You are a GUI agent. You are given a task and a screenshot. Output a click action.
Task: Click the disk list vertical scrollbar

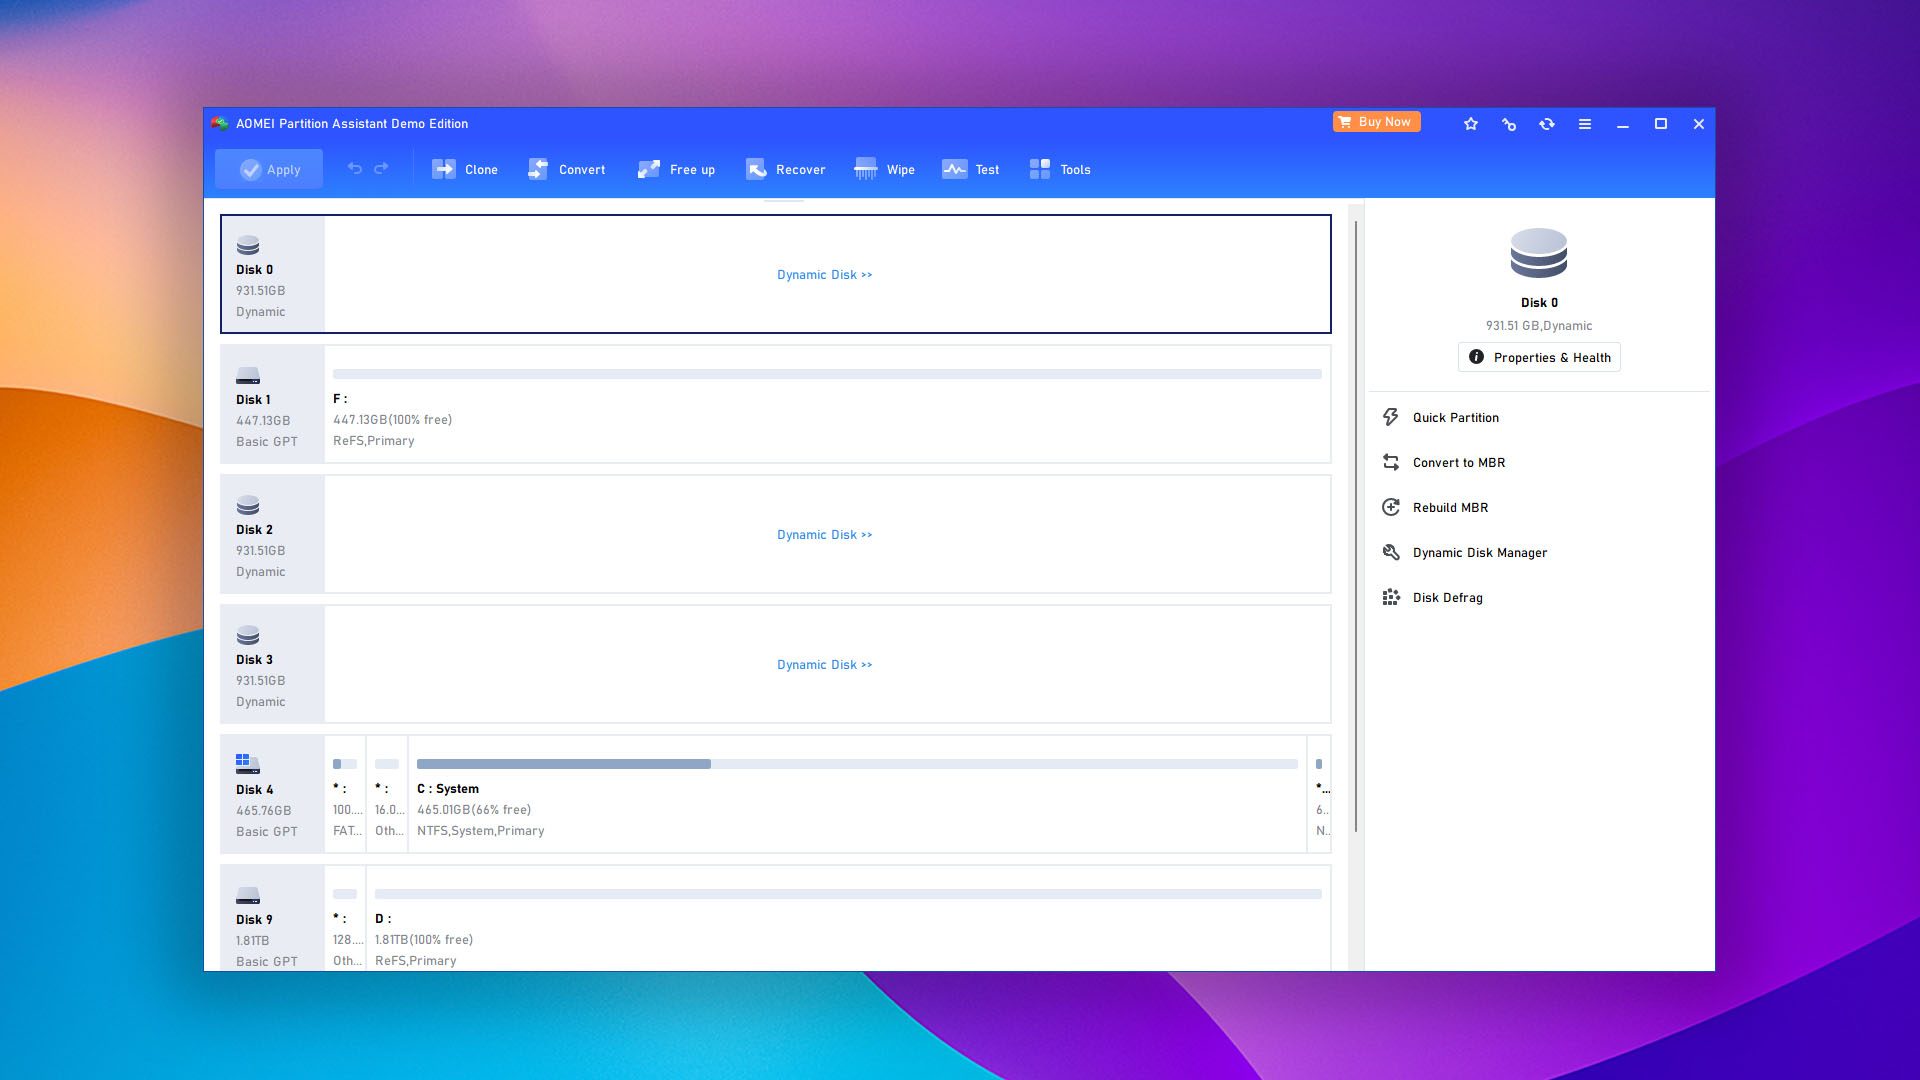(x=1356, y=526)
